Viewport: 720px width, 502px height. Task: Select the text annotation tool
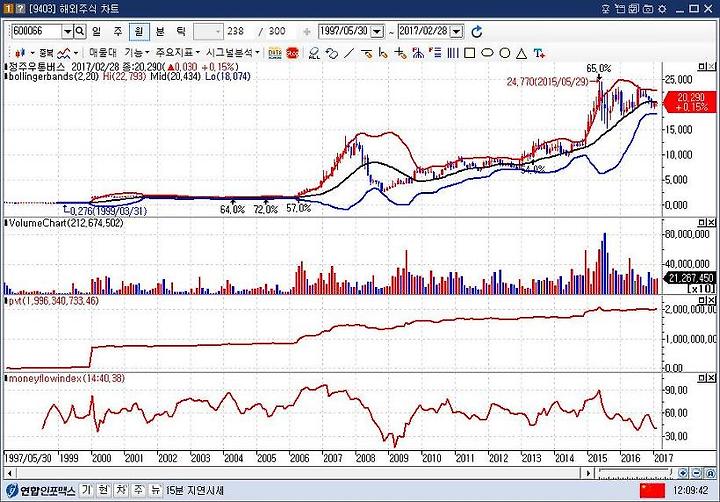click(540, 53)
